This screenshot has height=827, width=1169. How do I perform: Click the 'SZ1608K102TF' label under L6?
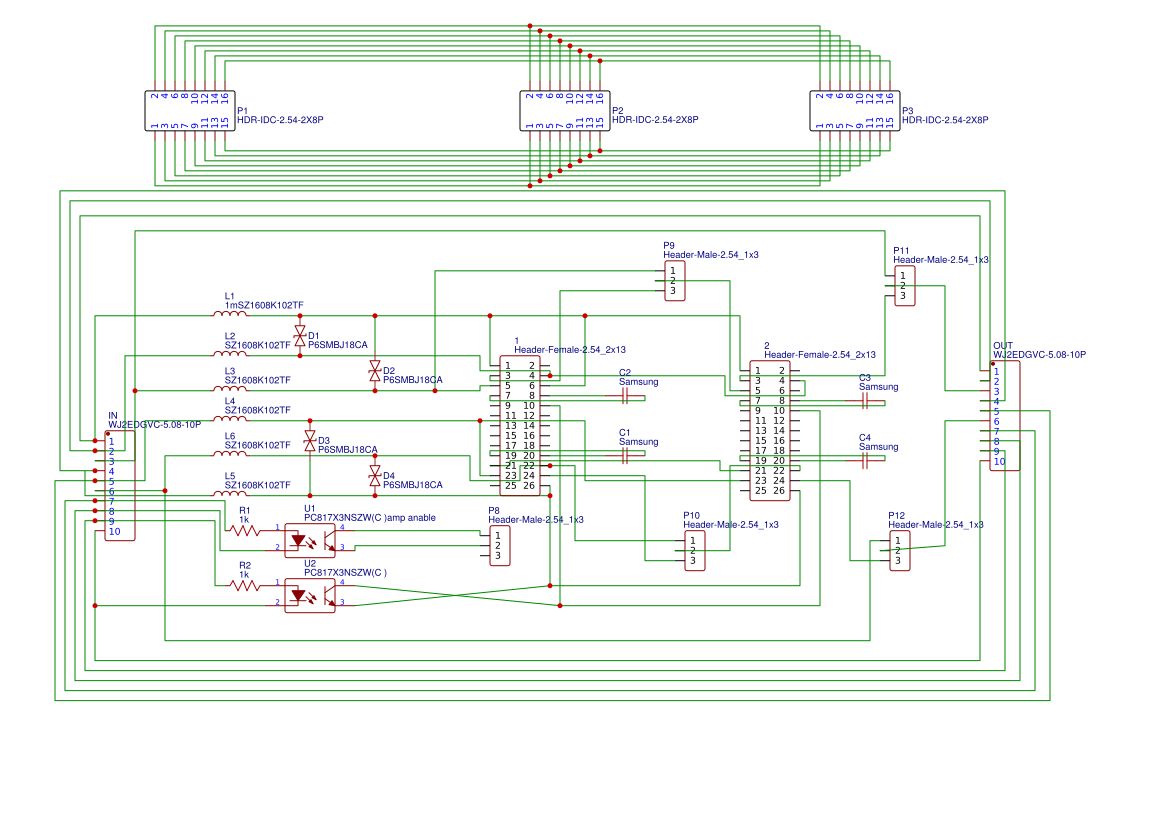(258, 445)
